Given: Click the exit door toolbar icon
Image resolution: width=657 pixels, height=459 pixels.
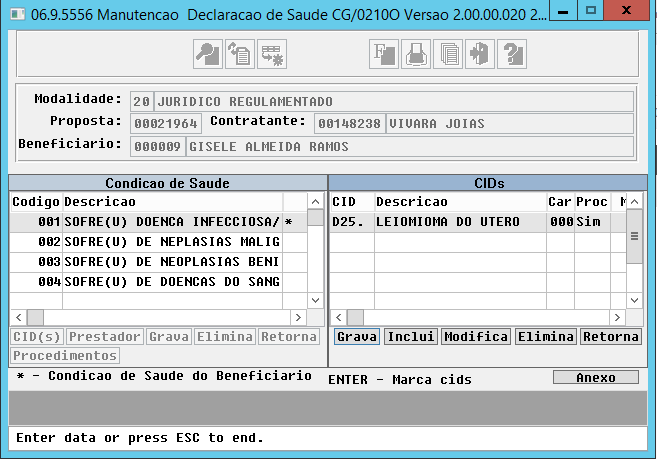Looking at the screenshot, I should [480, 54].
